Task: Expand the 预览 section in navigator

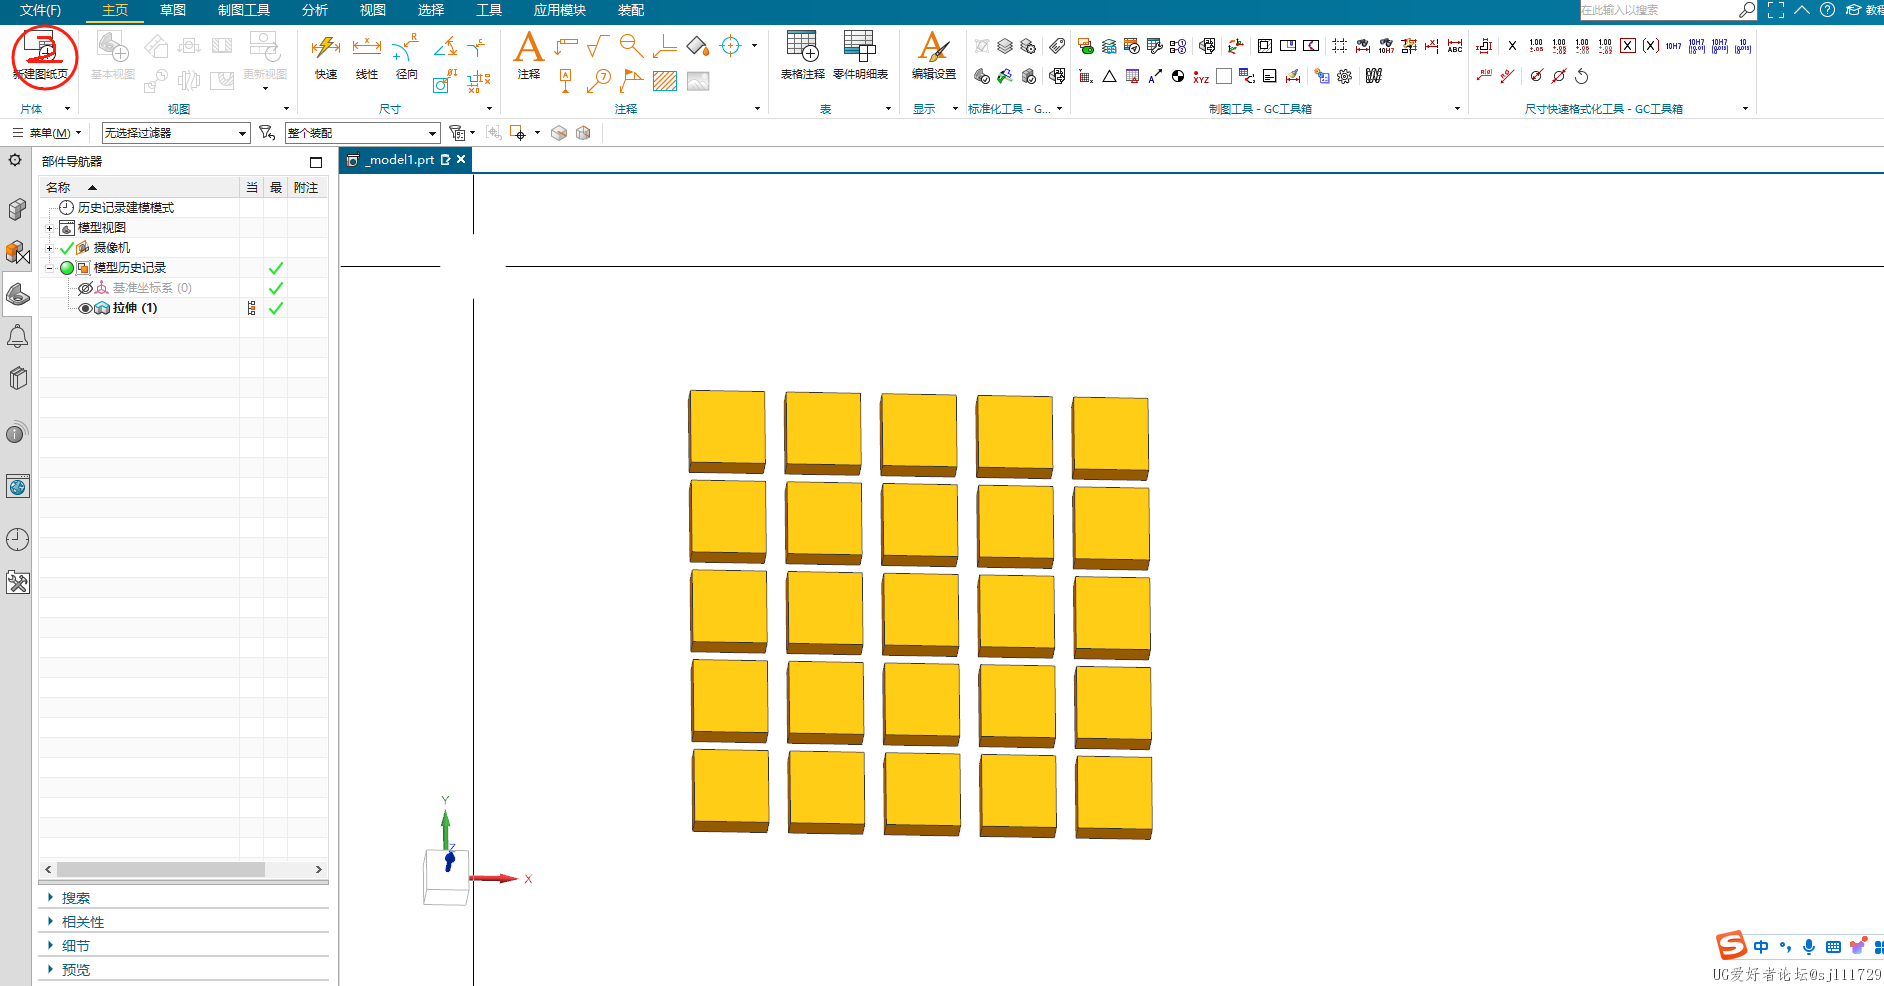Action: (x=75, y=969)
